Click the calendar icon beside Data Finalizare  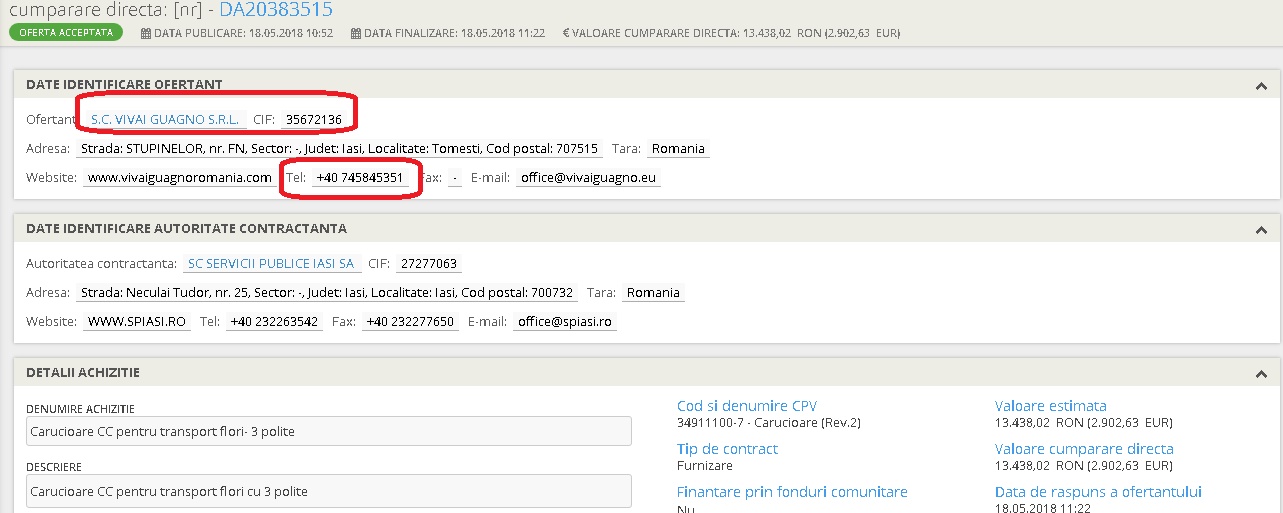pos(357,34)
